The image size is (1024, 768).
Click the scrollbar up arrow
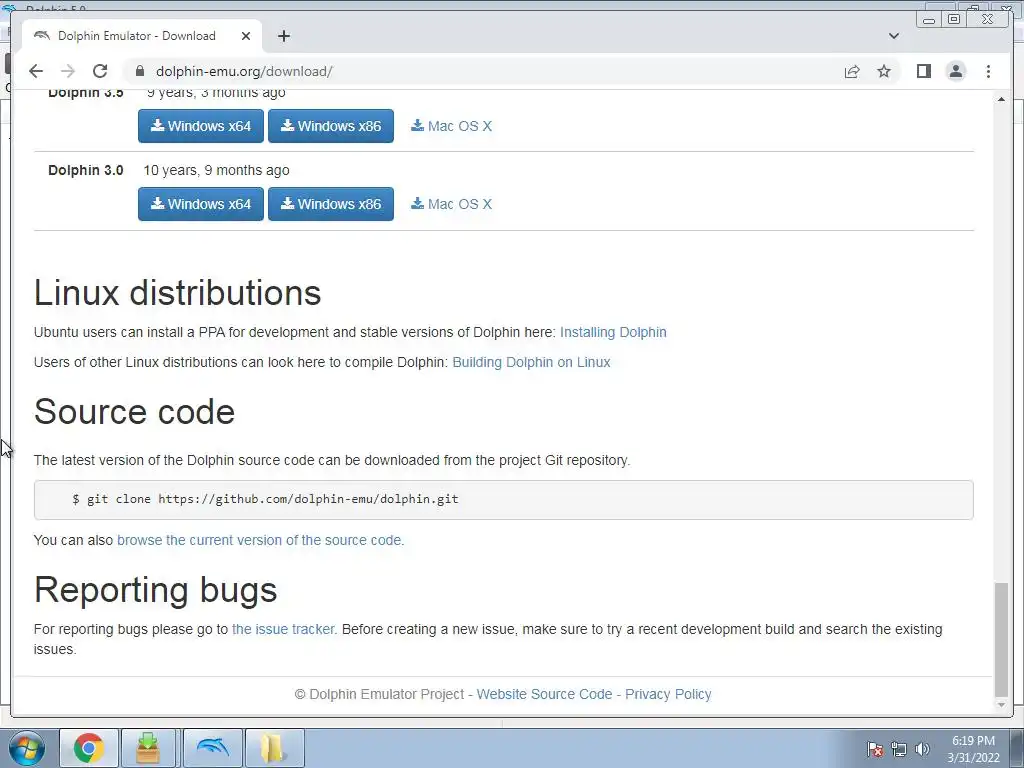click(1001, 99)
